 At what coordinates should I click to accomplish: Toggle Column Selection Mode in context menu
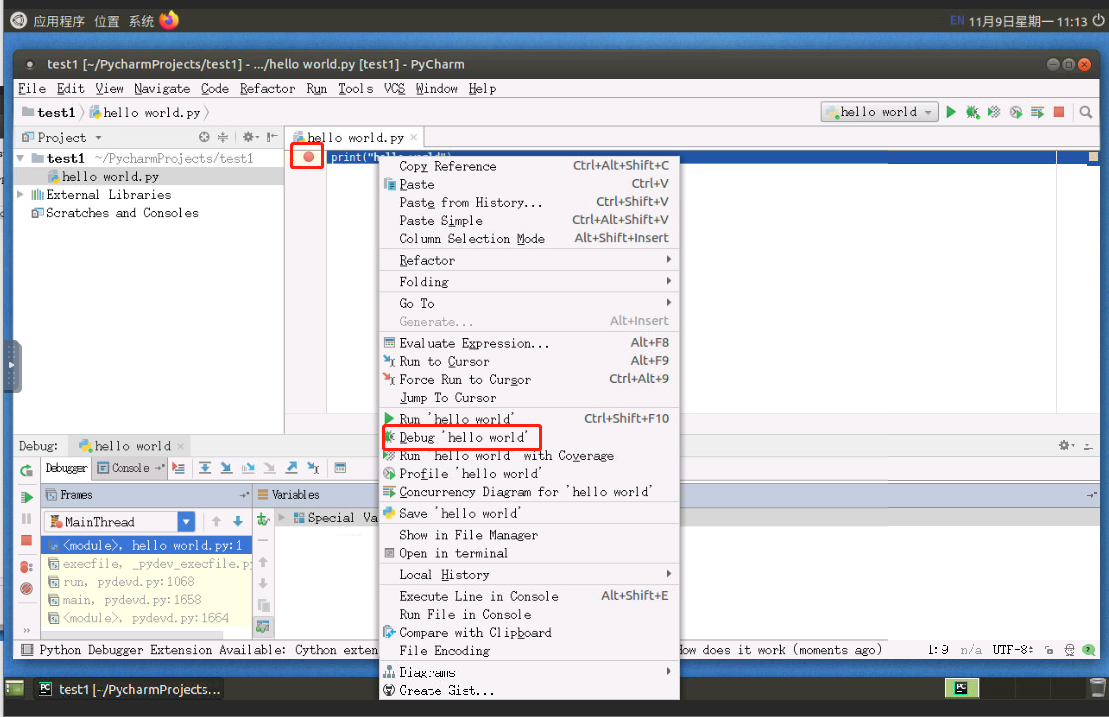529,239
